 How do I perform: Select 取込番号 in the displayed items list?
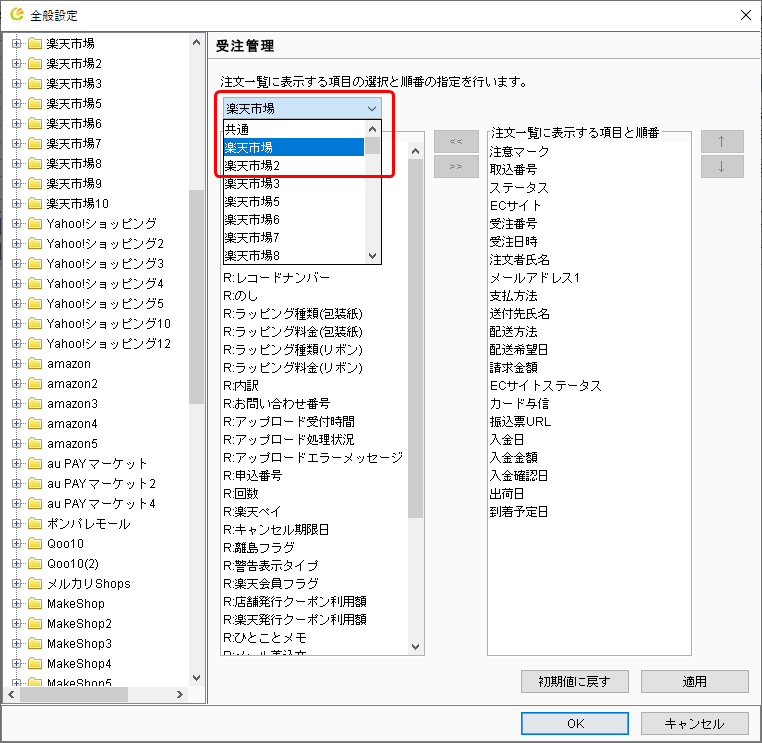(x=513, y=170)
